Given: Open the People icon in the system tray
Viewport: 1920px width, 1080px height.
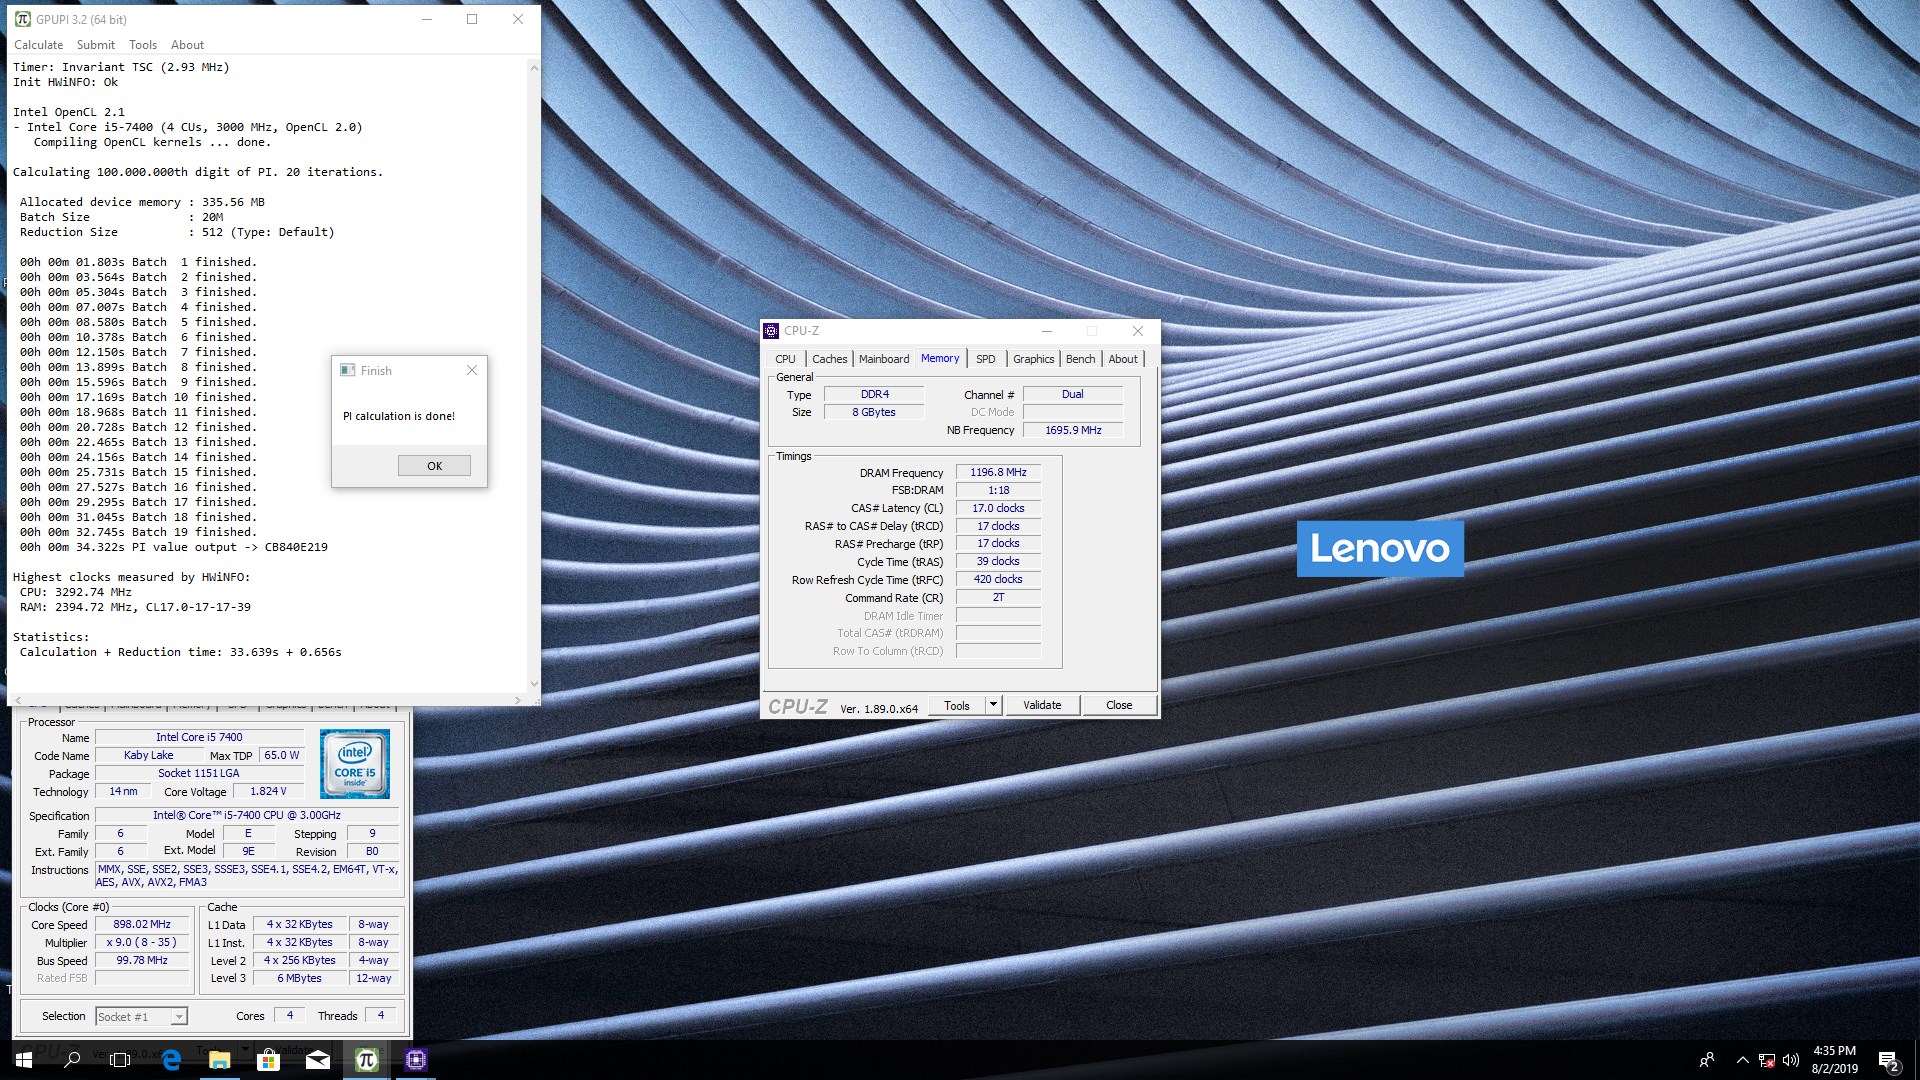Looking at the screenshot, I should [1706, 1060].
